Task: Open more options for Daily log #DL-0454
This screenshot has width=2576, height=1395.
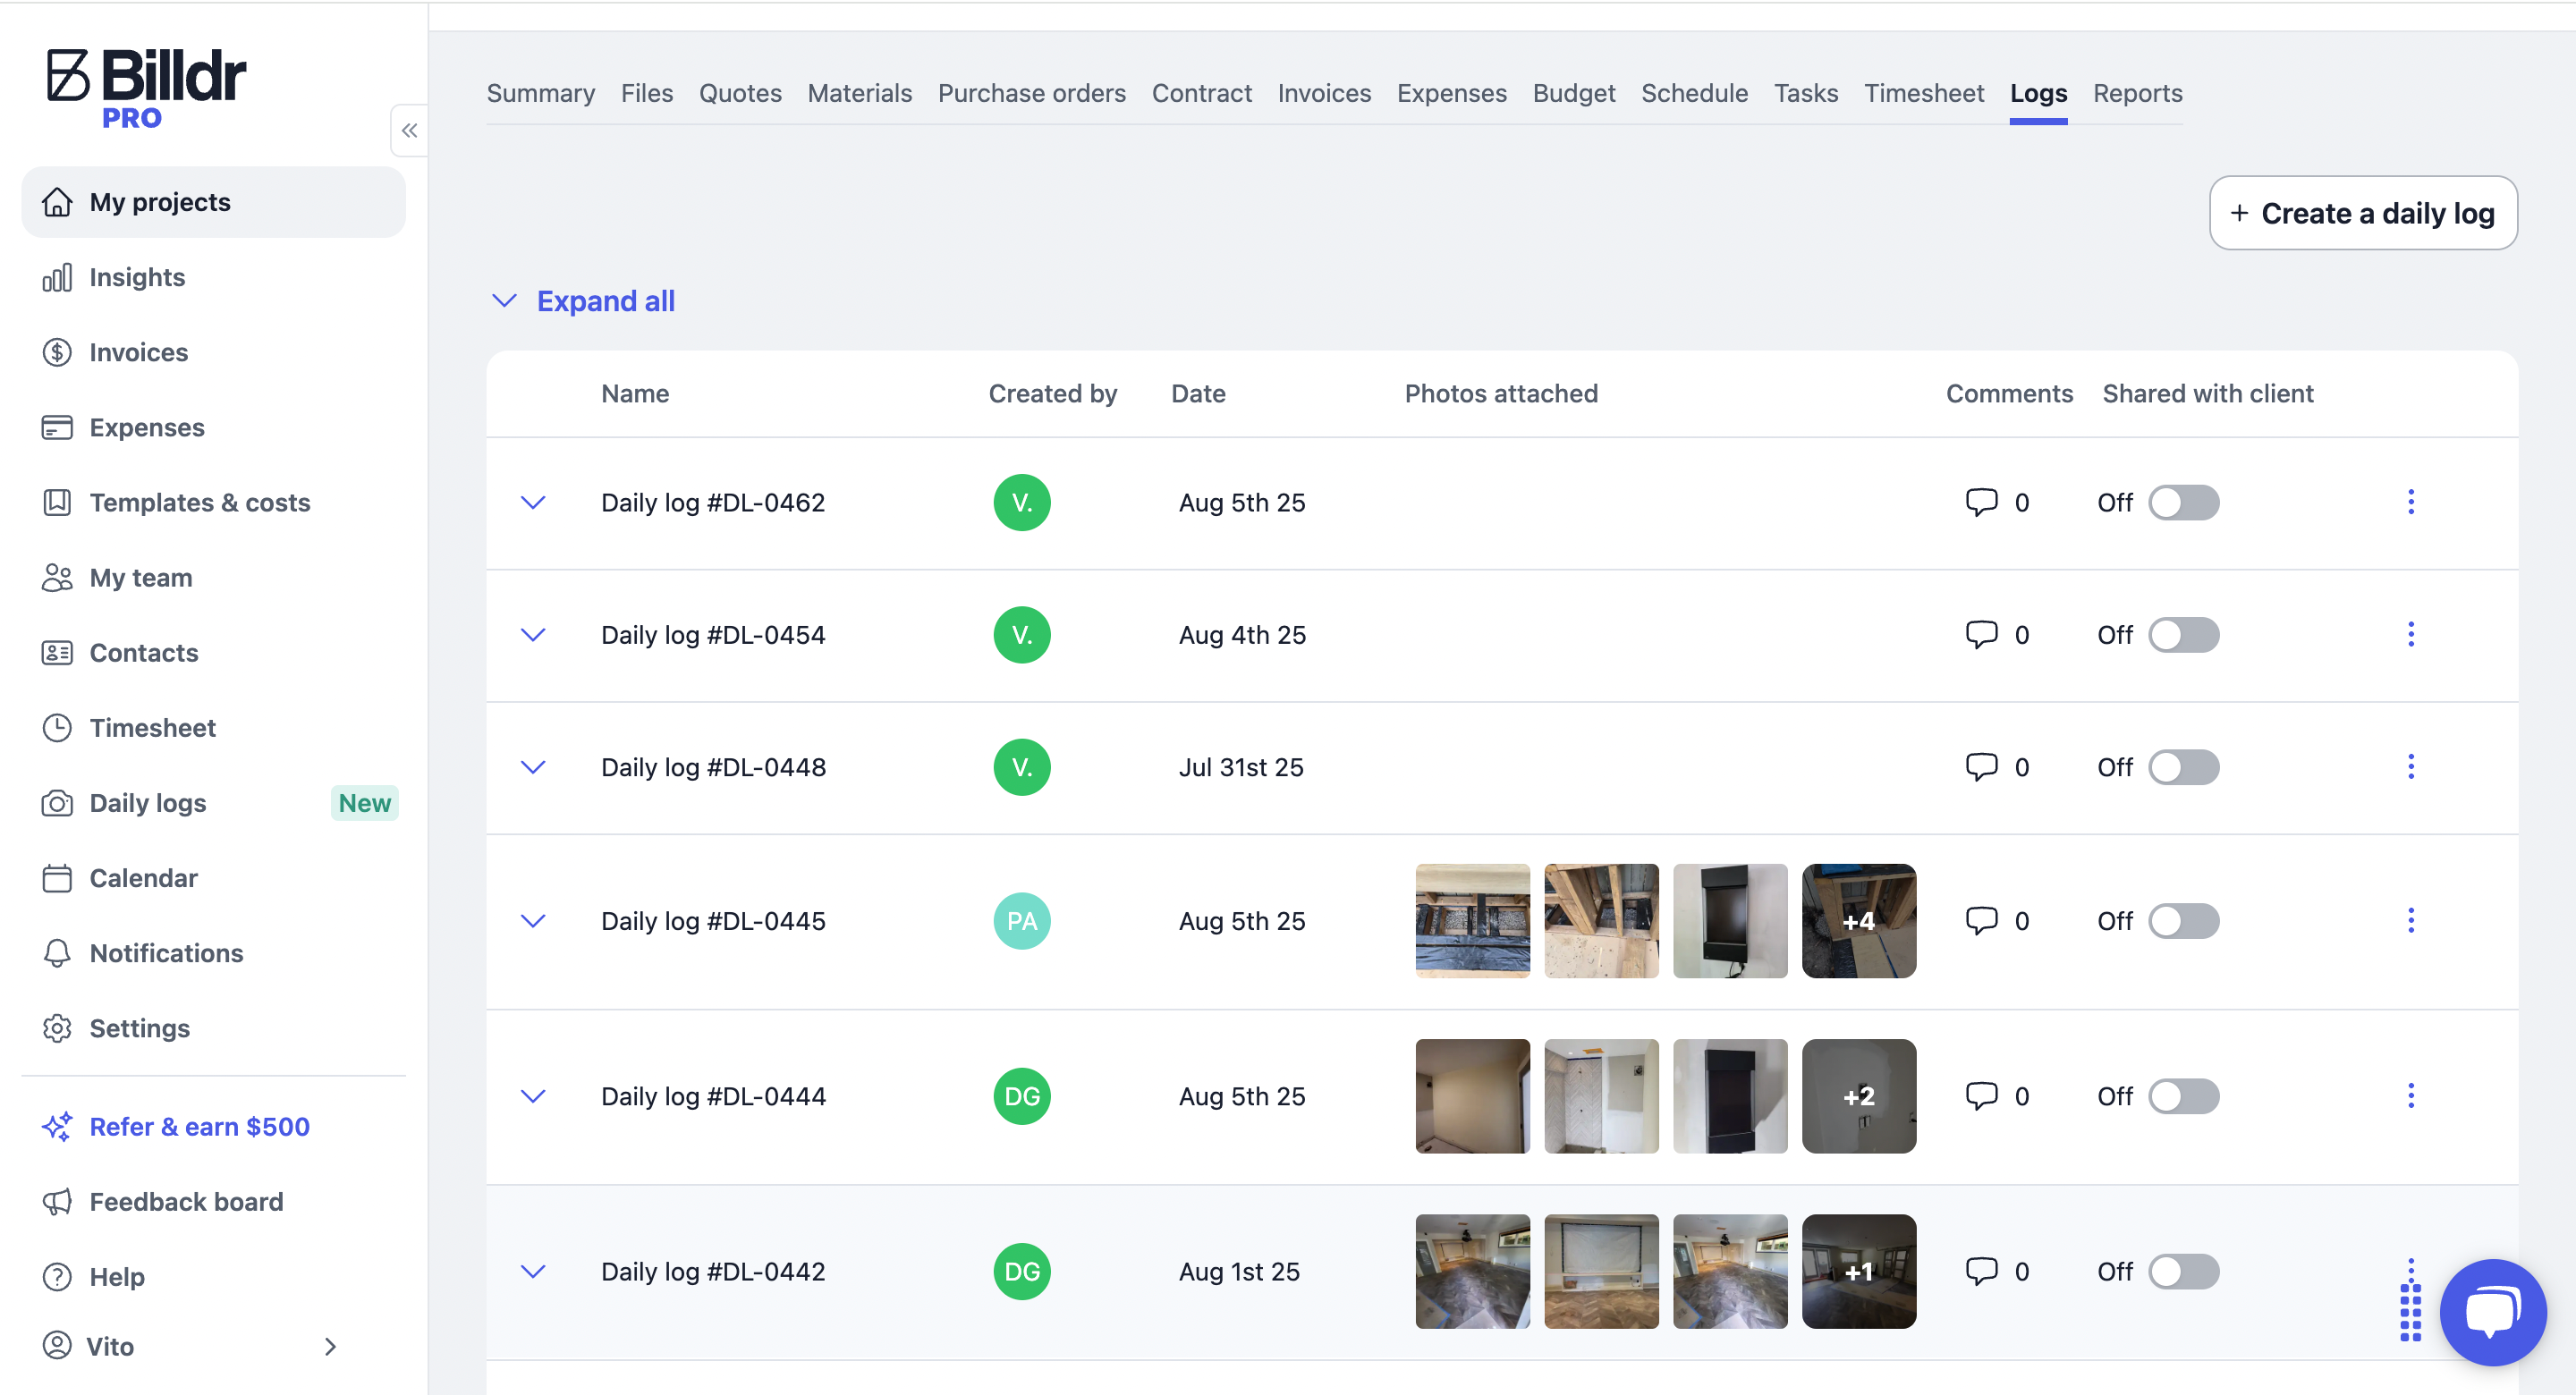Action: pyautogui.click(x=2410, y=634)
